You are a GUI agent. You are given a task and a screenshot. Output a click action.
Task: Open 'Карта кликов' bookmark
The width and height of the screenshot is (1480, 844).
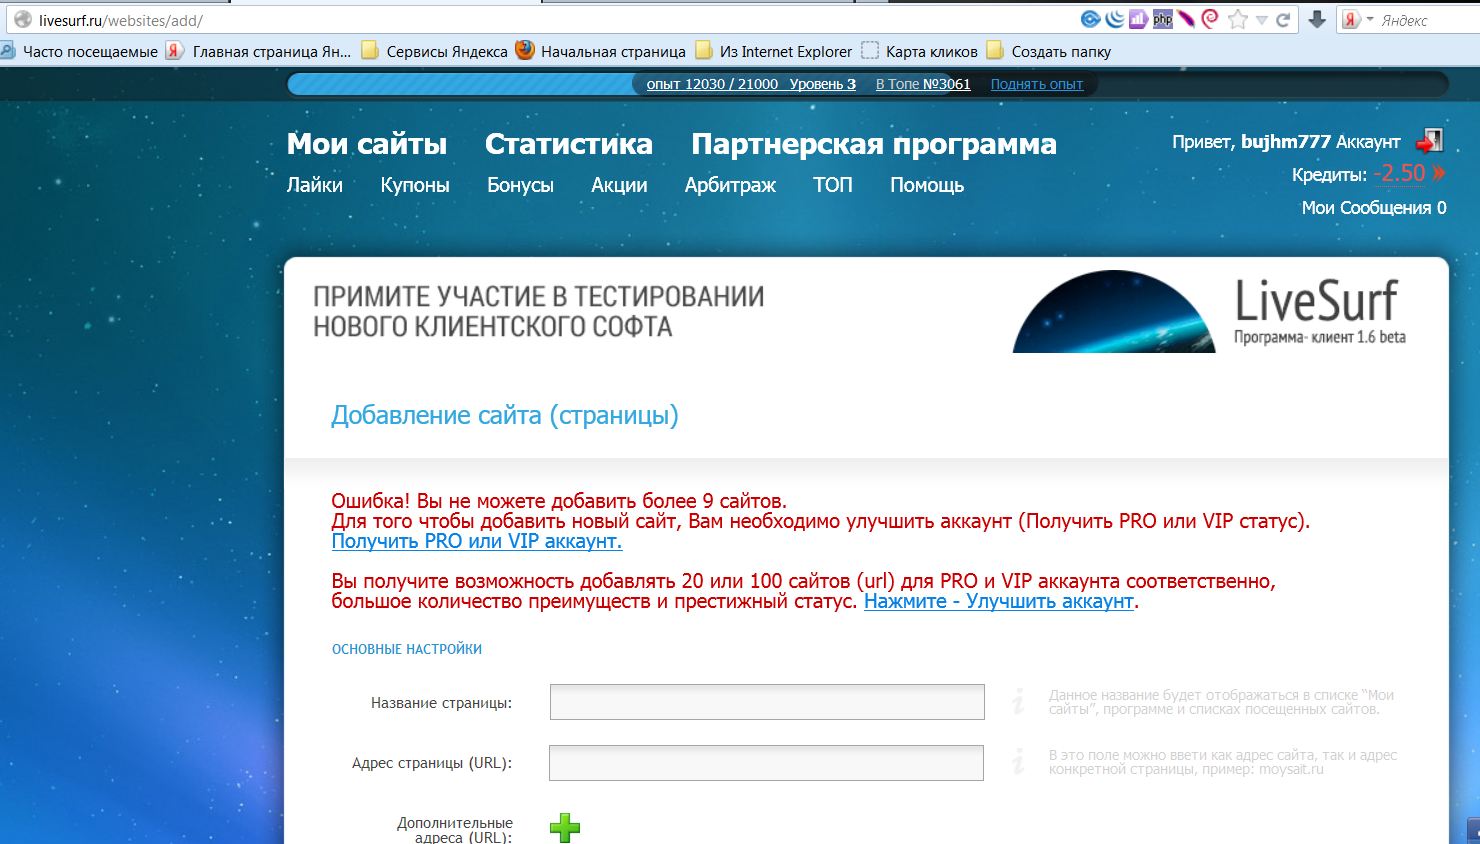pos(920,51)
